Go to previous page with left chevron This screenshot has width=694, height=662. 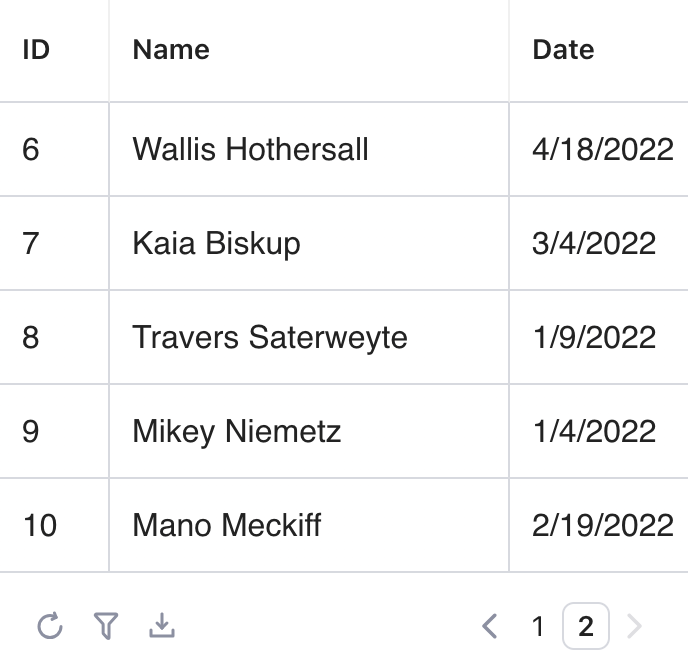(x=490, y=627)
